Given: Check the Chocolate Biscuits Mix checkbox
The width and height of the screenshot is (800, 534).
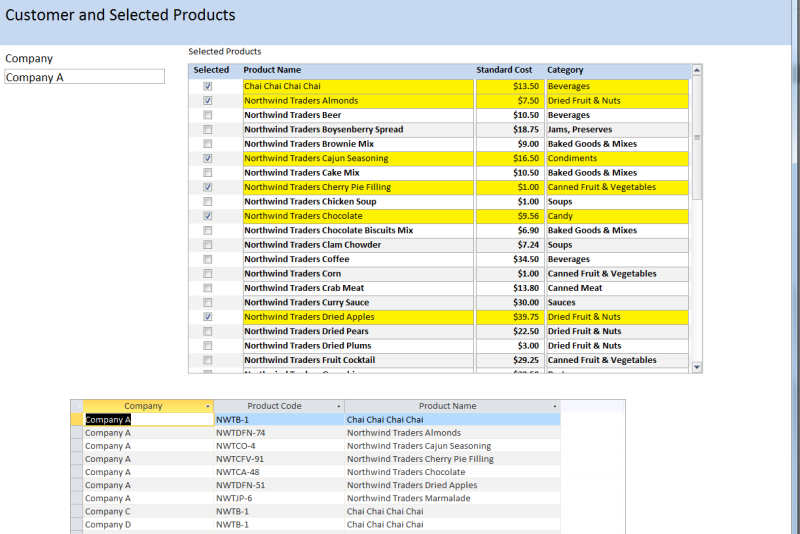Looking at the screenshot, I should click(208, 230).
